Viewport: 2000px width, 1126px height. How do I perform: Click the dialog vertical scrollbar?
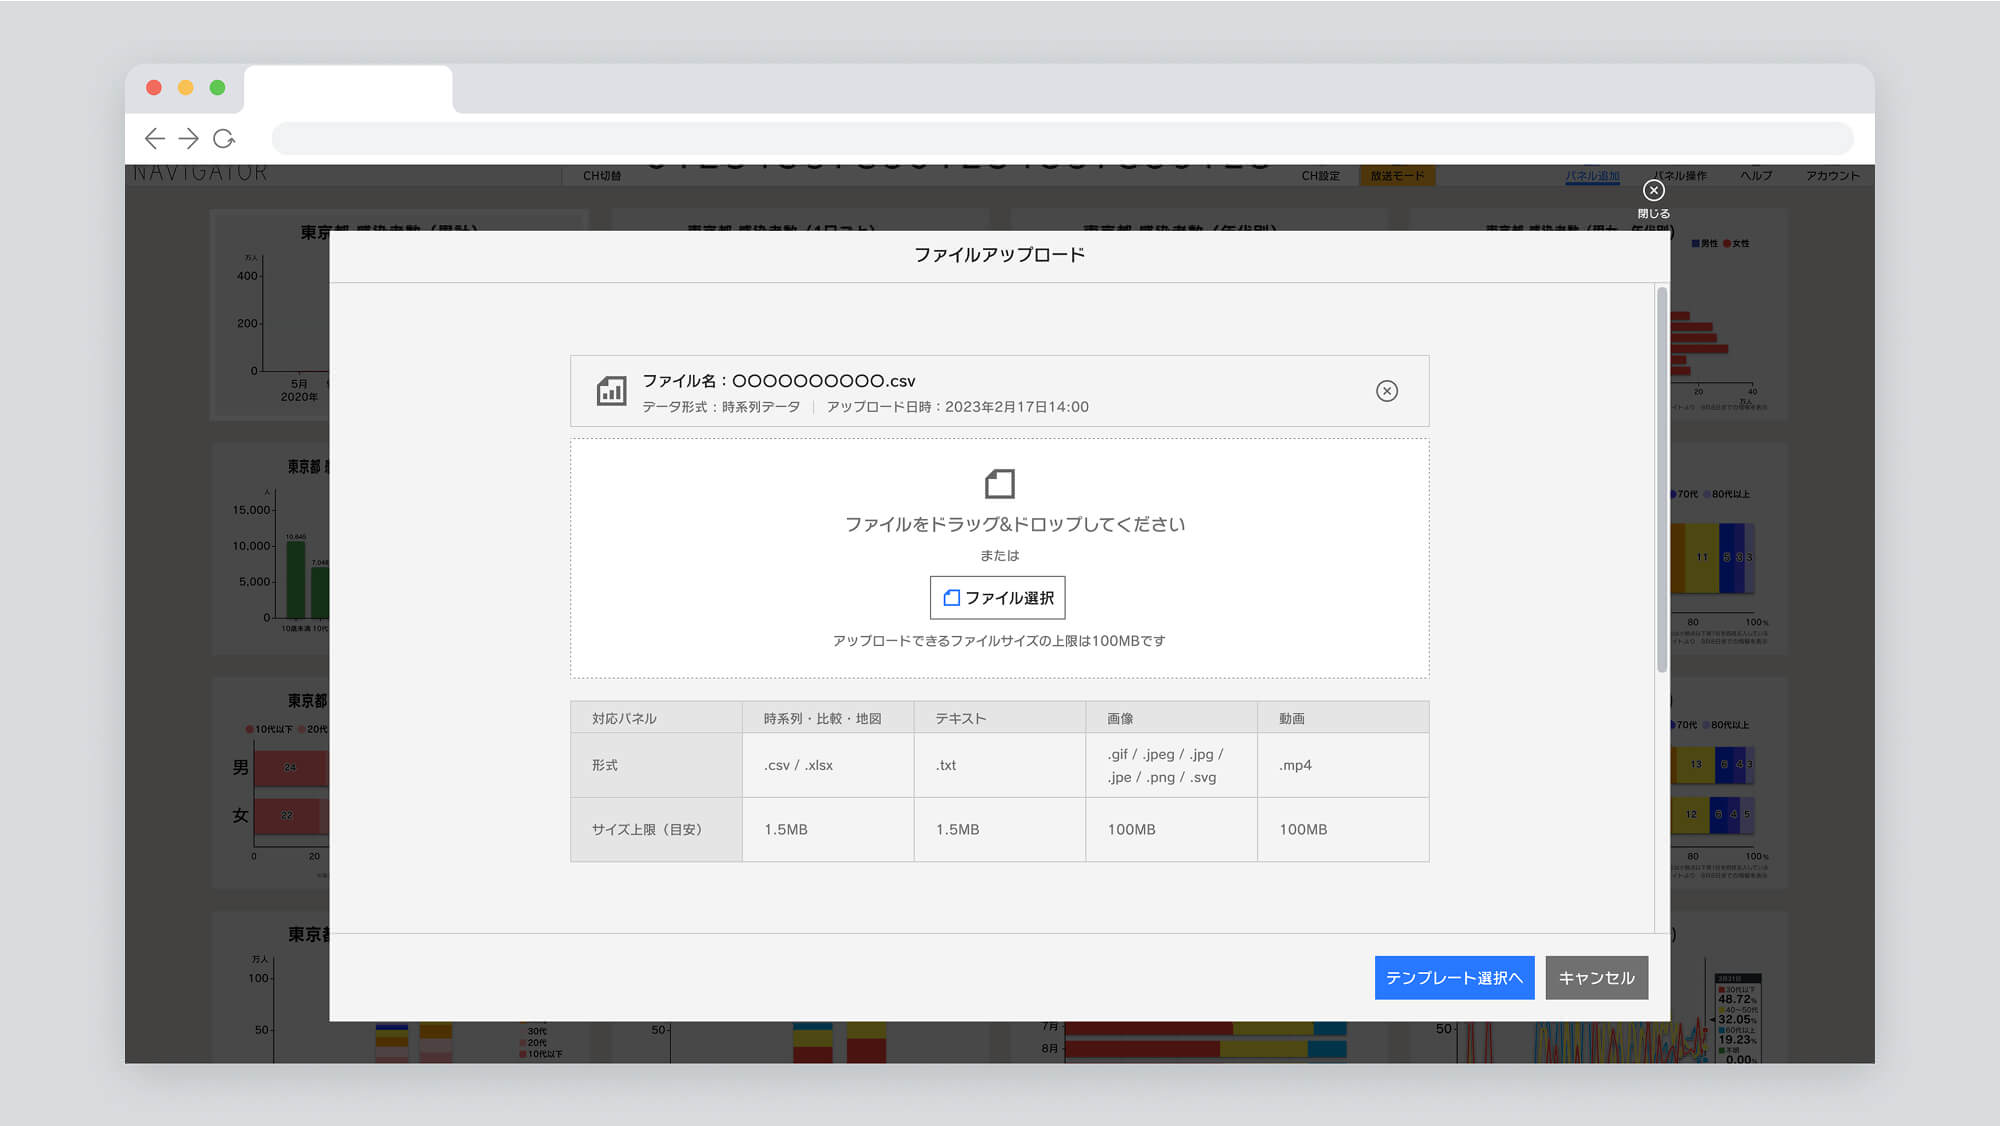[1662, 480]
